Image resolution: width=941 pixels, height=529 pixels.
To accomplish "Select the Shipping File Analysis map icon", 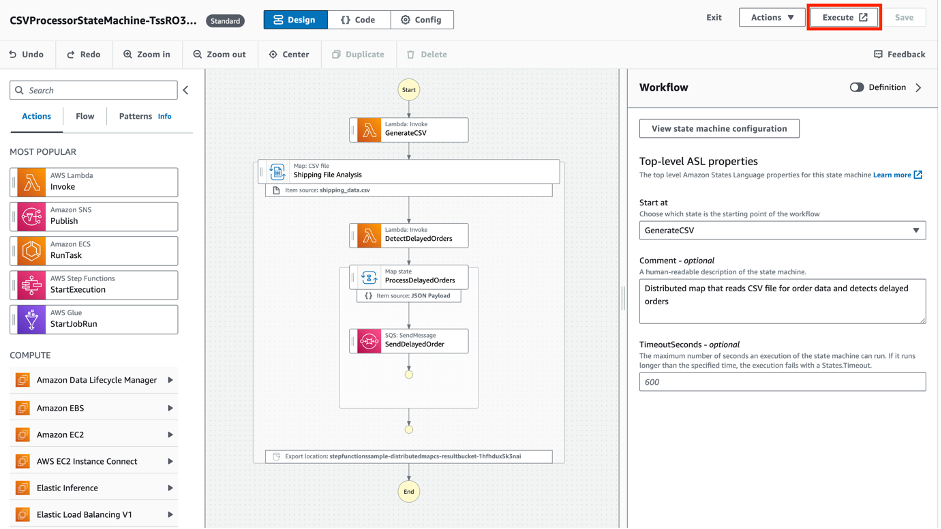I will click(x=277, y=171).
